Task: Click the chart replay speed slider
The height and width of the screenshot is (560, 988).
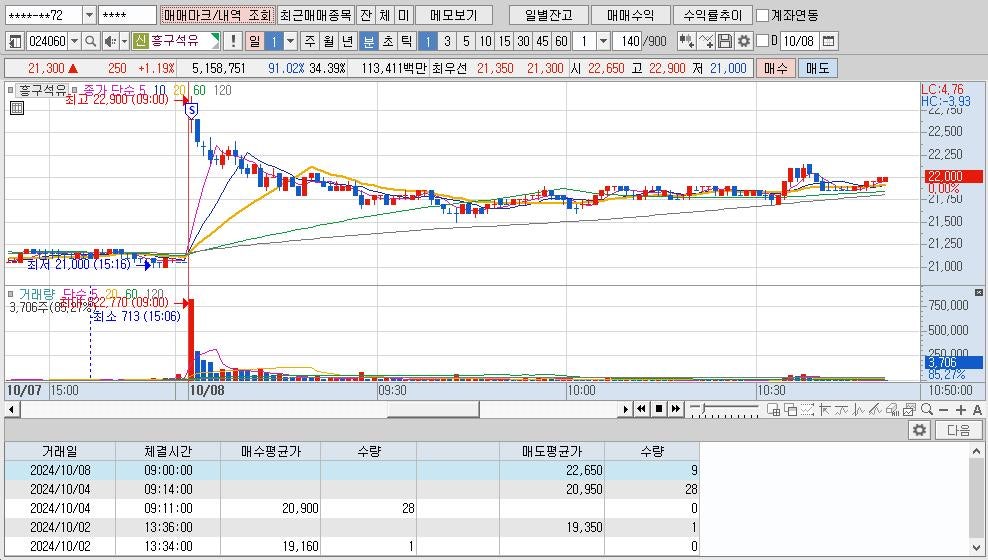Action: pos(724,410)
